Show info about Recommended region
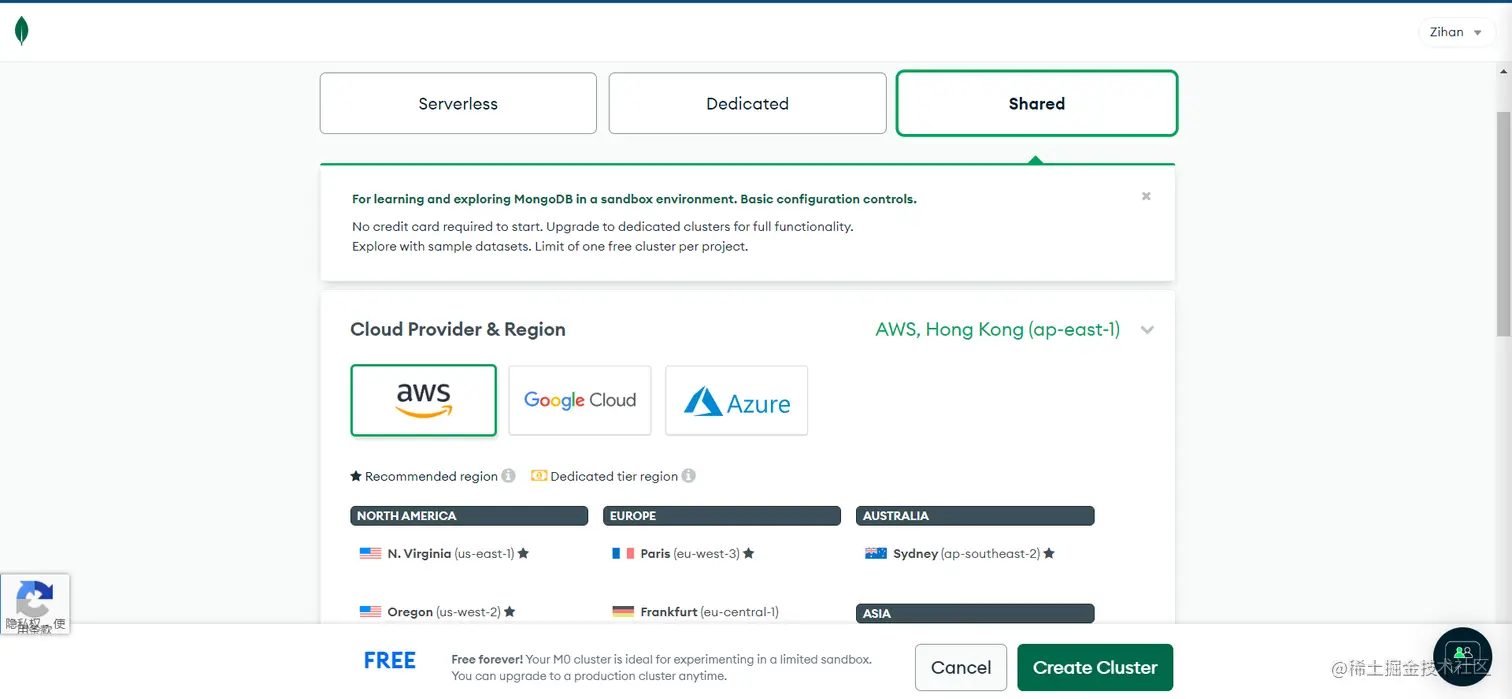This screenshot has width=1512, height=699. (508, 476)
